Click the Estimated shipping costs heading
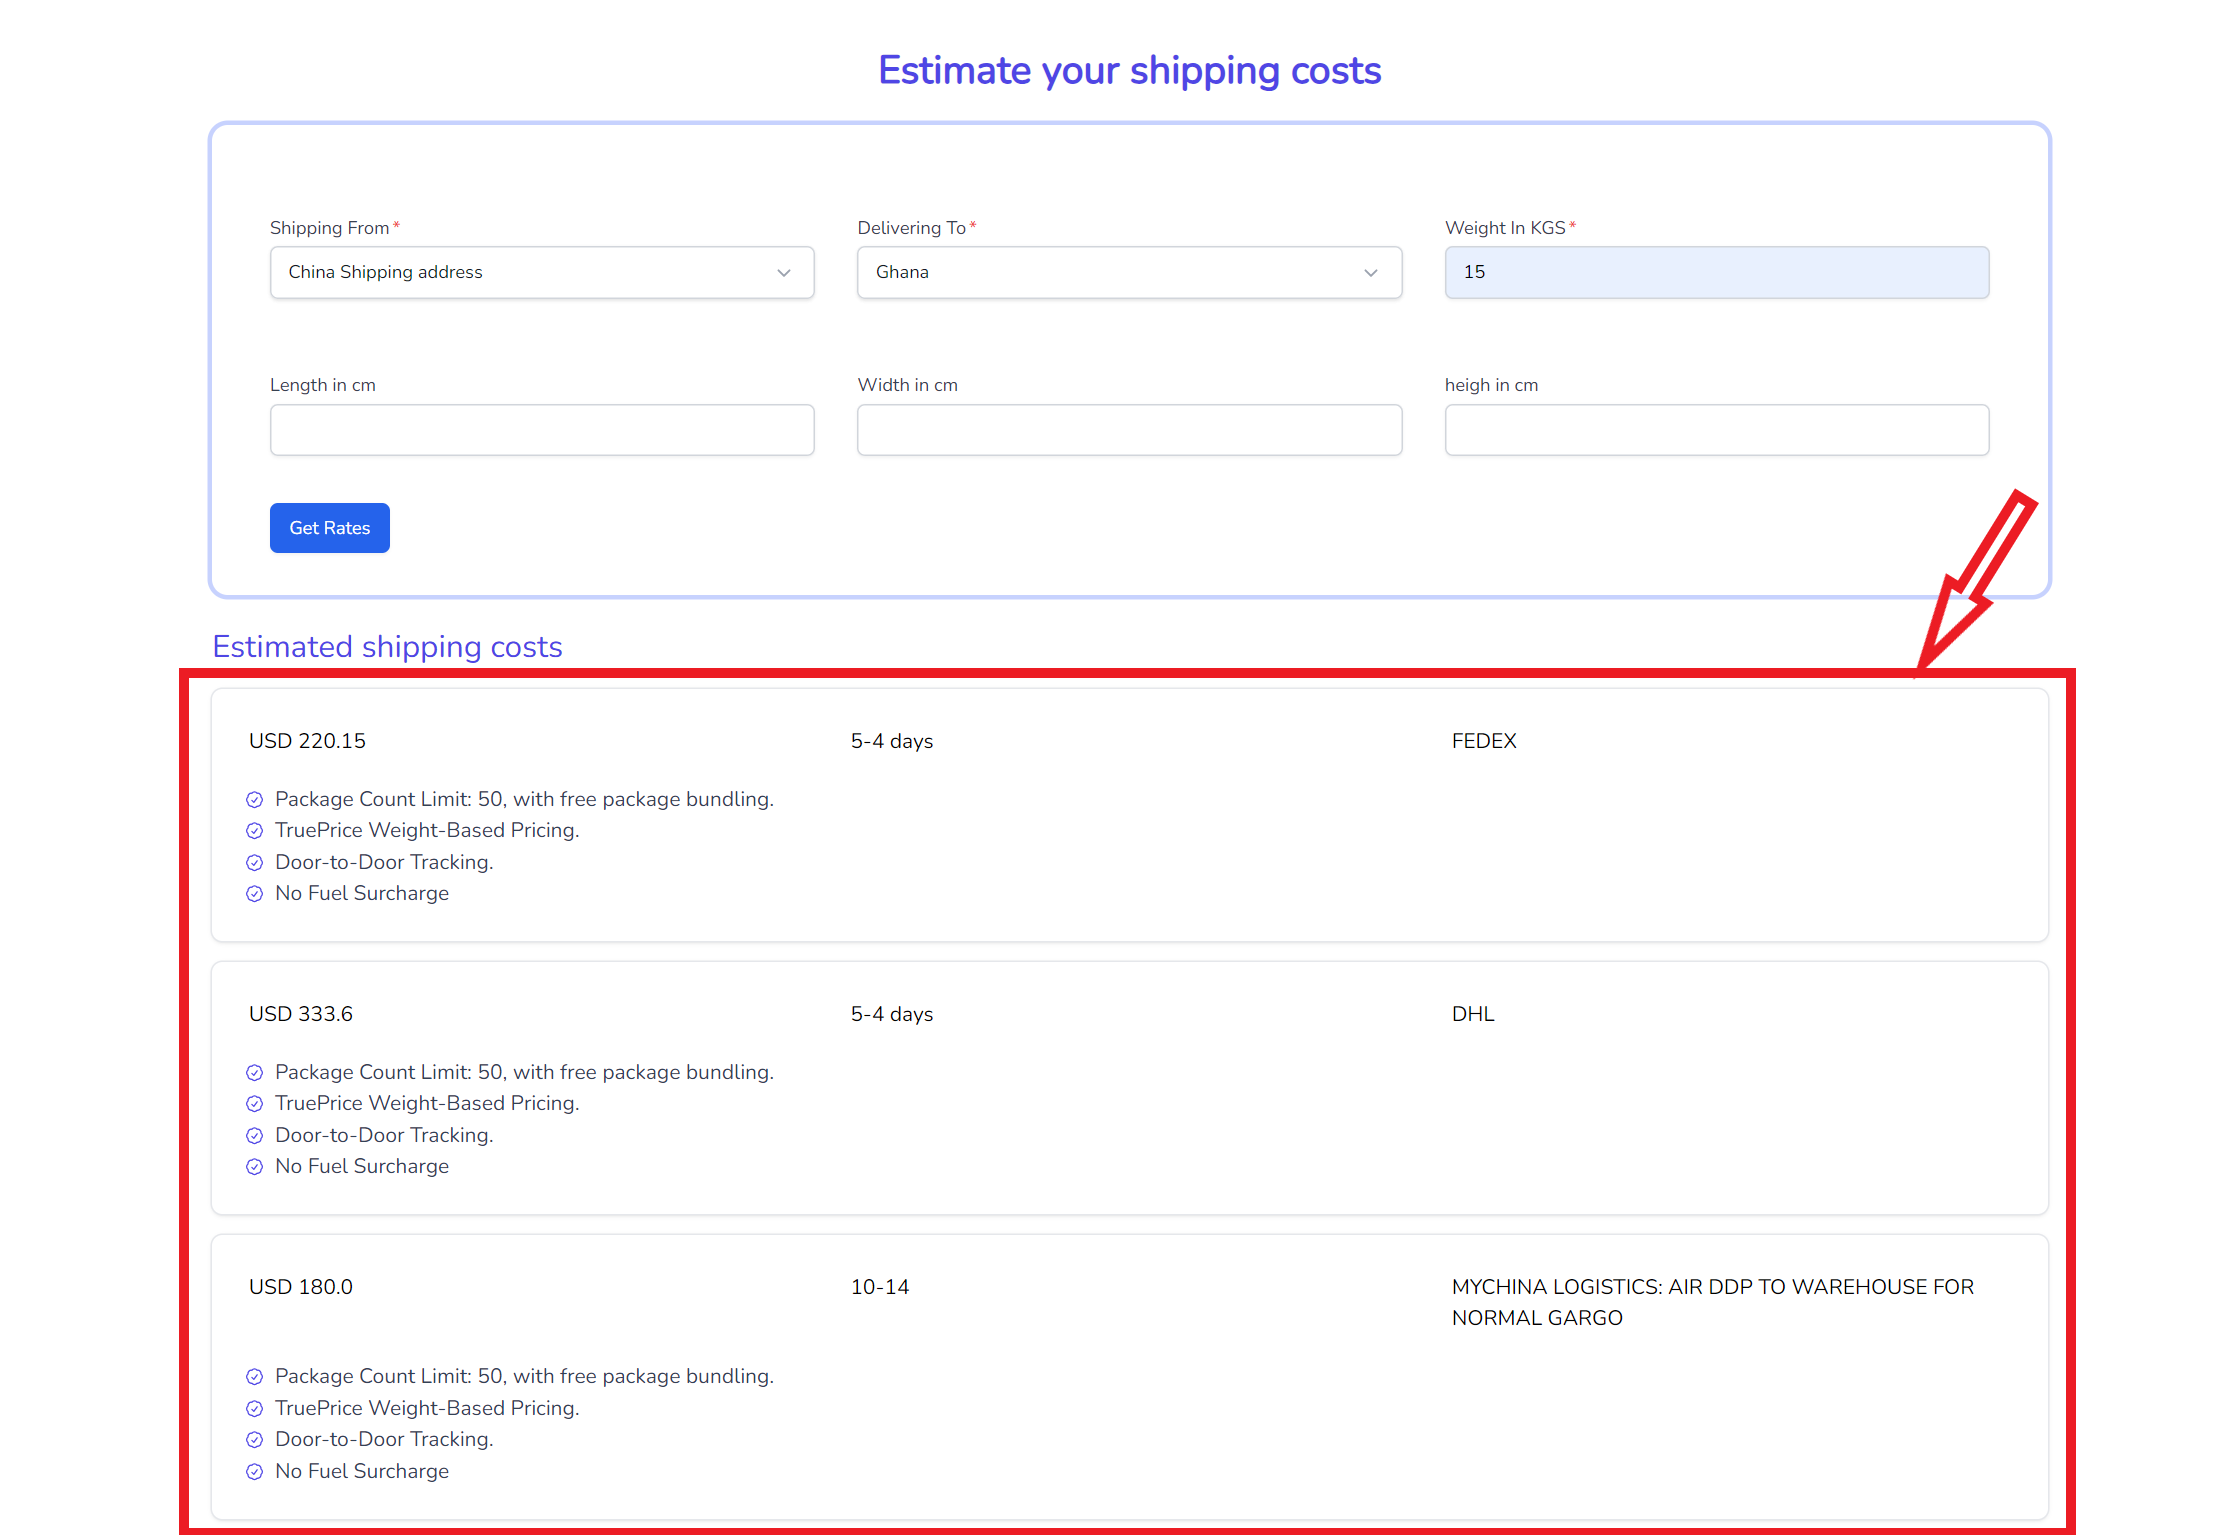Image resolution: width=2232 pixels, height=1535 pixels. pos(387,647)
